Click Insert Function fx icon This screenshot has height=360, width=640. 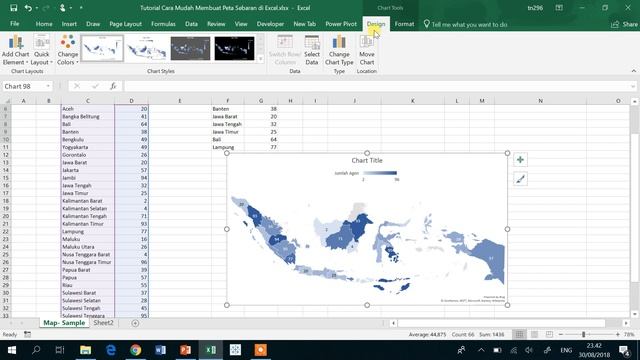(113, 86)
